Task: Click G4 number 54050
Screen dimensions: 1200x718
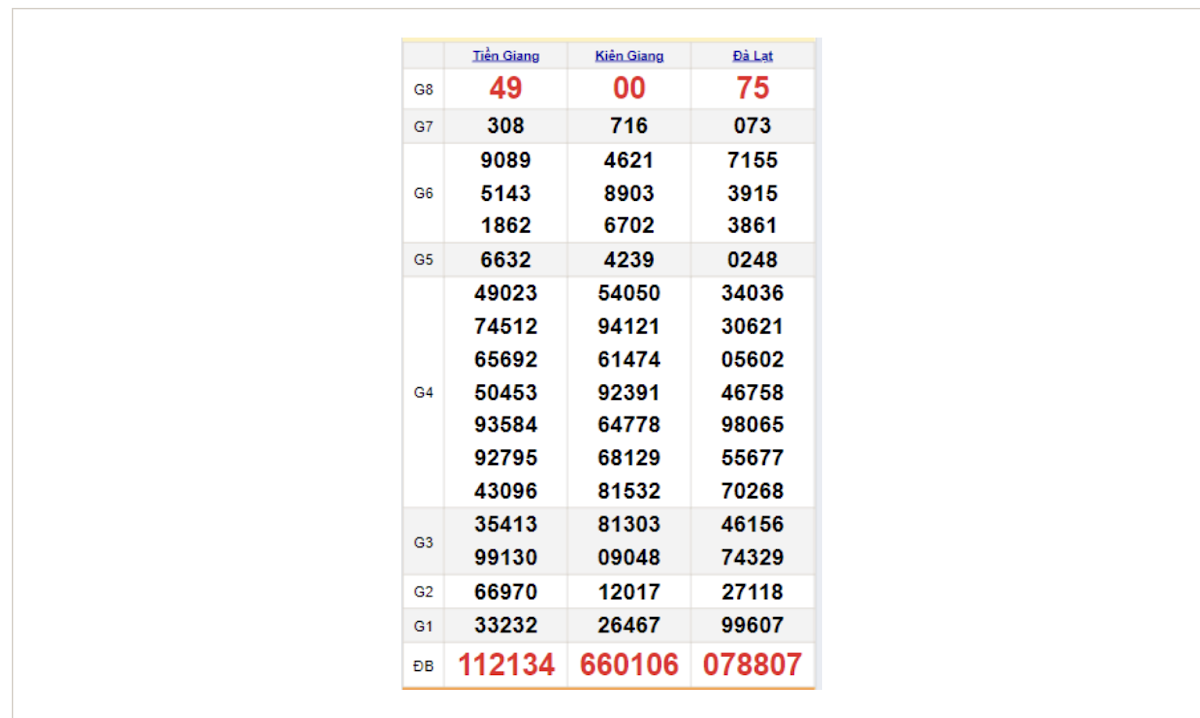Action: 629,293
